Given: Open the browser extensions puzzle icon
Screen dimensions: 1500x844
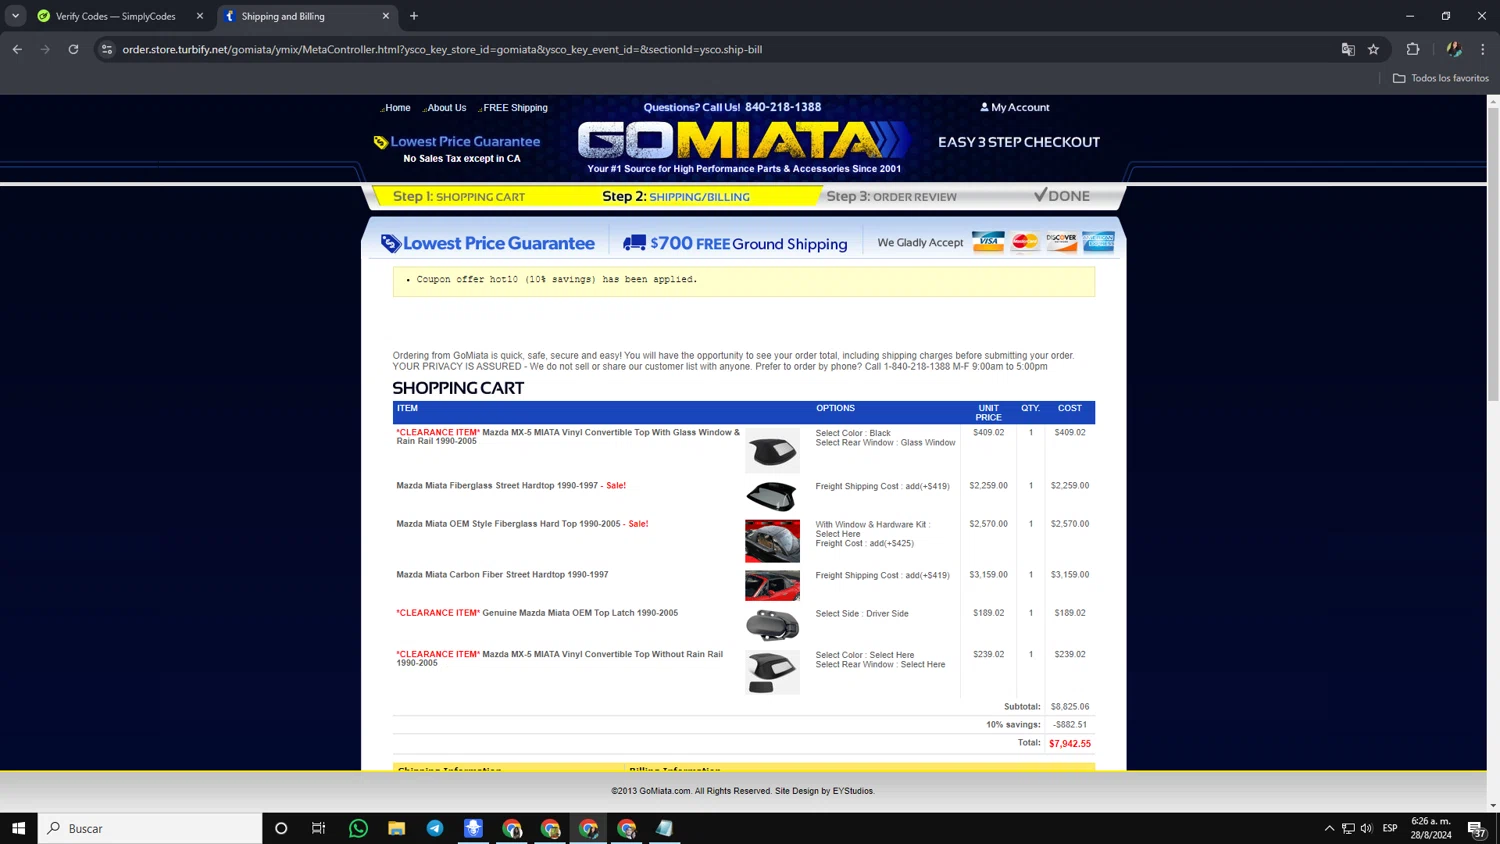Looking at the screenshot, I should tap(1413, 49).
